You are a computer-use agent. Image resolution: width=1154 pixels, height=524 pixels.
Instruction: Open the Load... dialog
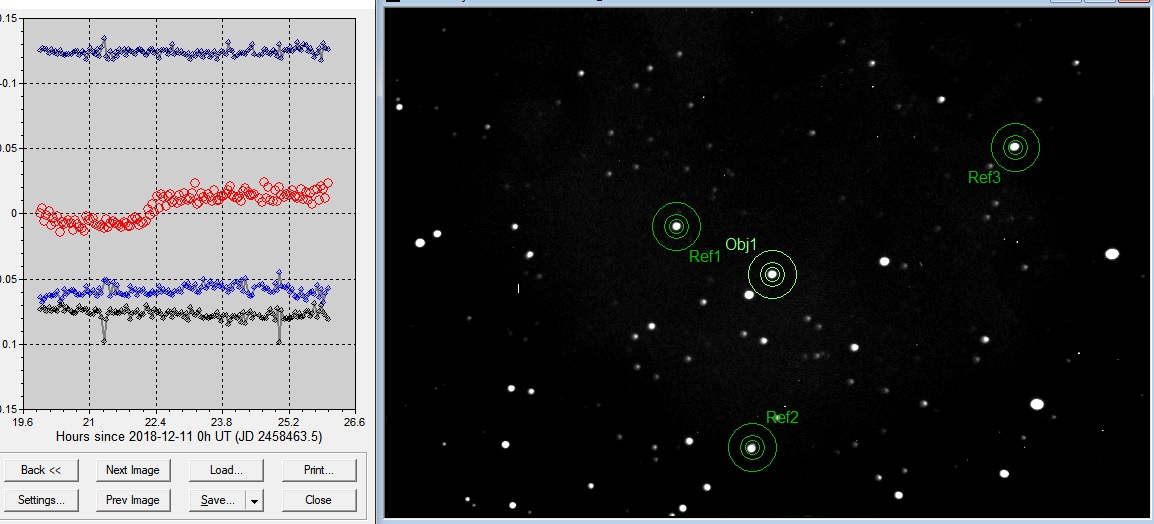coord(226,469)
